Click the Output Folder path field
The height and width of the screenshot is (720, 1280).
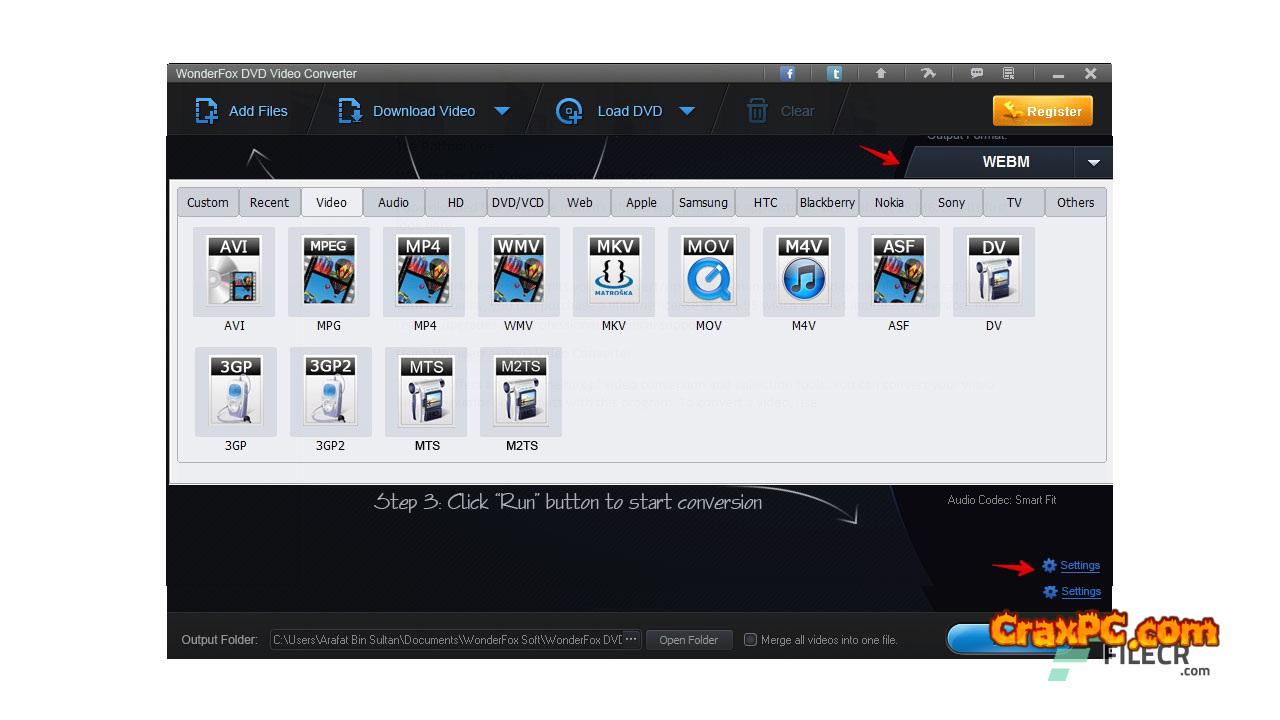[447, 640]
